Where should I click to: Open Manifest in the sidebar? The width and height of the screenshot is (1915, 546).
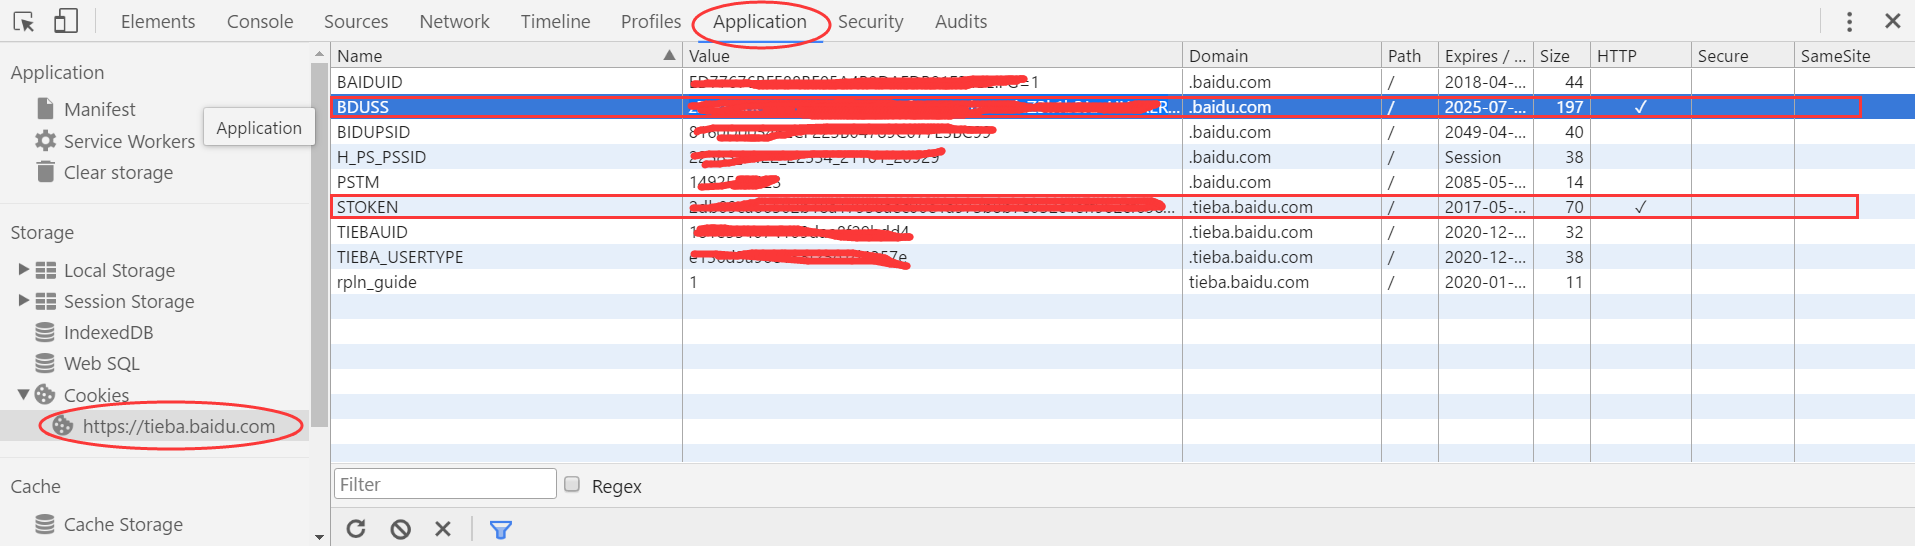coord(100,109)
